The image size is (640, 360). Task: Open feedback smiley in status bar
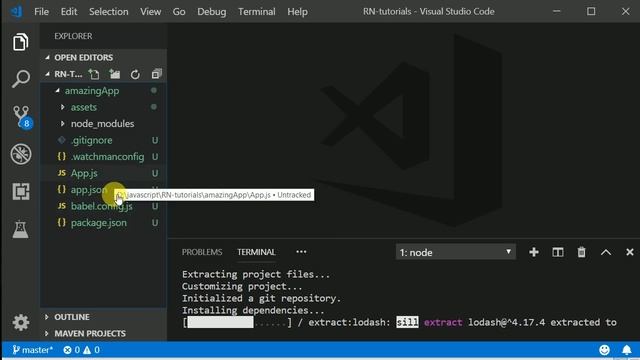coord(604,350)
